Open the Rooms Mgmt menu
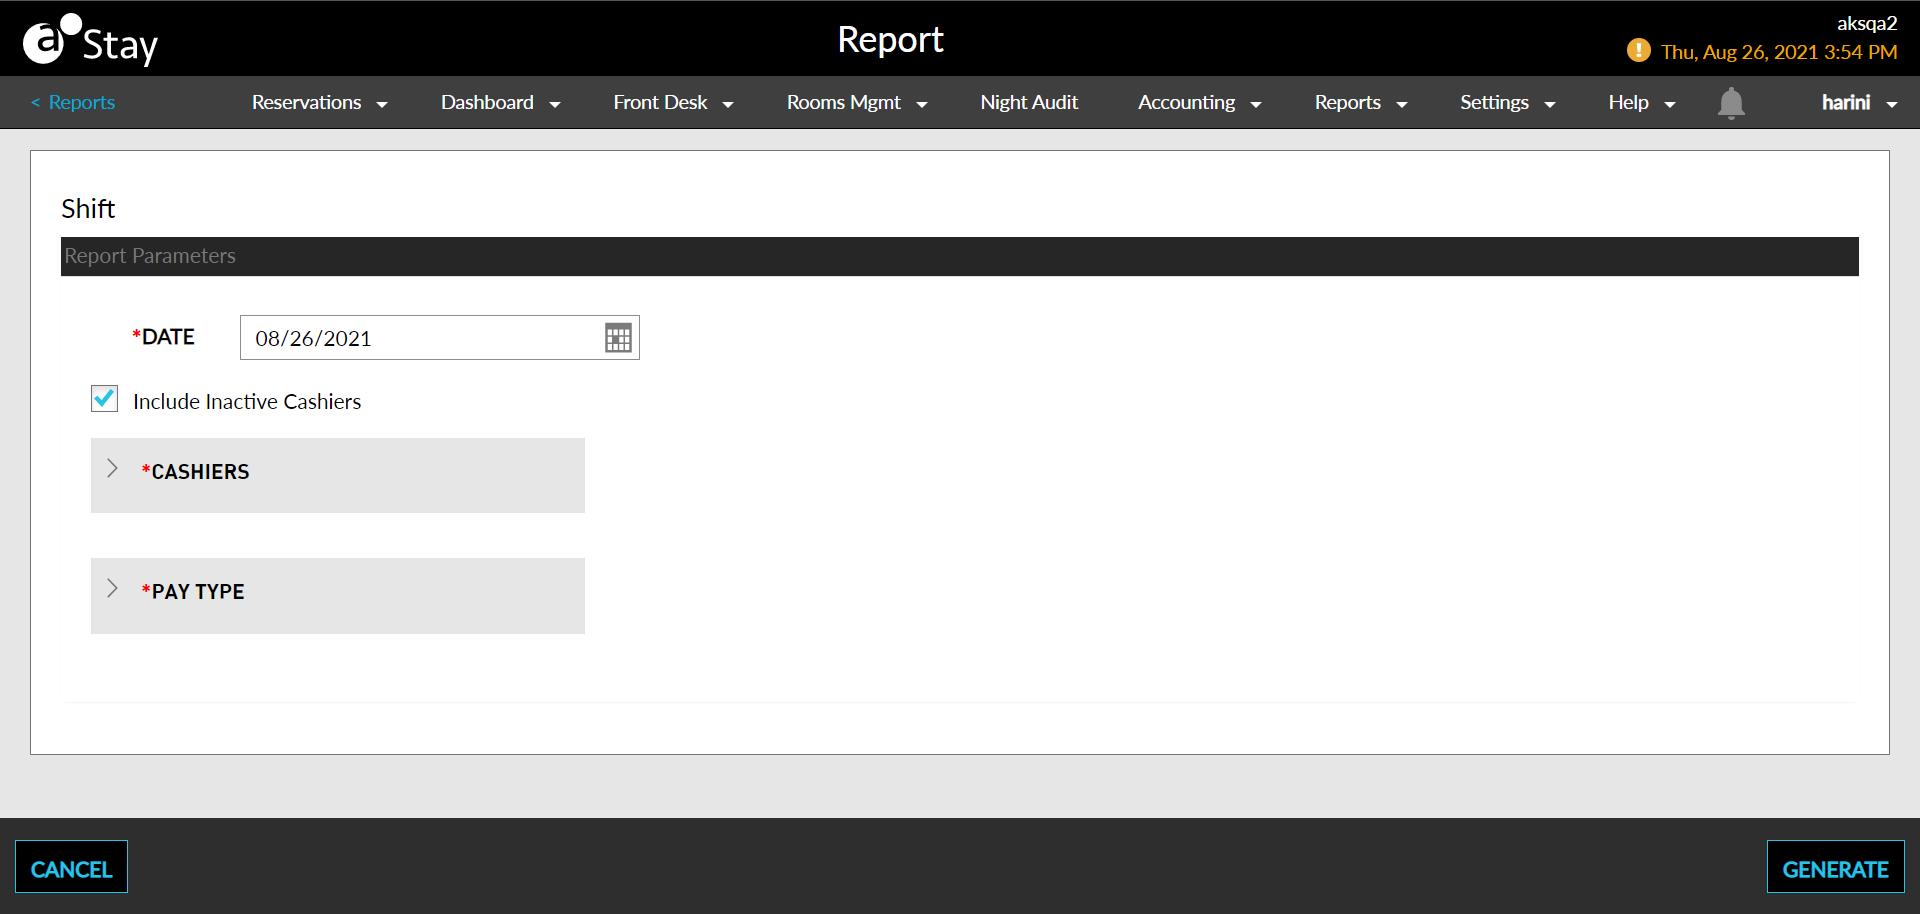 pyautogui.click(x=856, y=103)
